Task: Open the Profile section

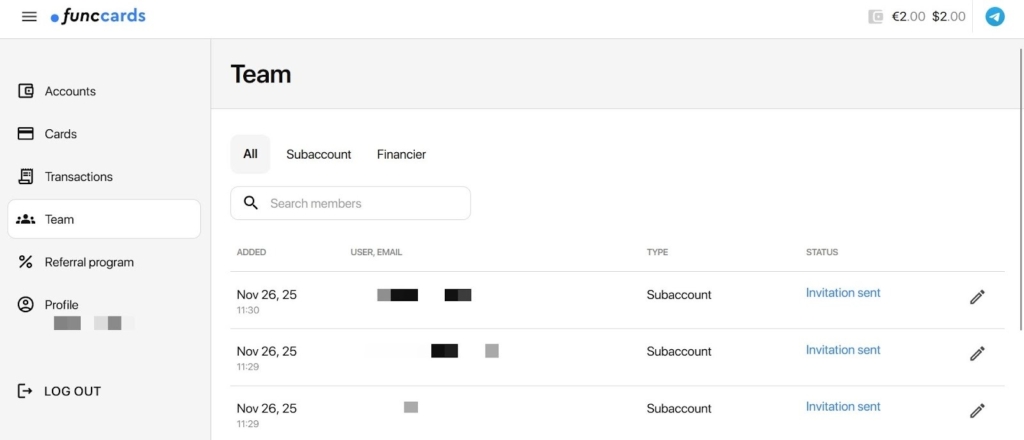Action: click(61, 305)
